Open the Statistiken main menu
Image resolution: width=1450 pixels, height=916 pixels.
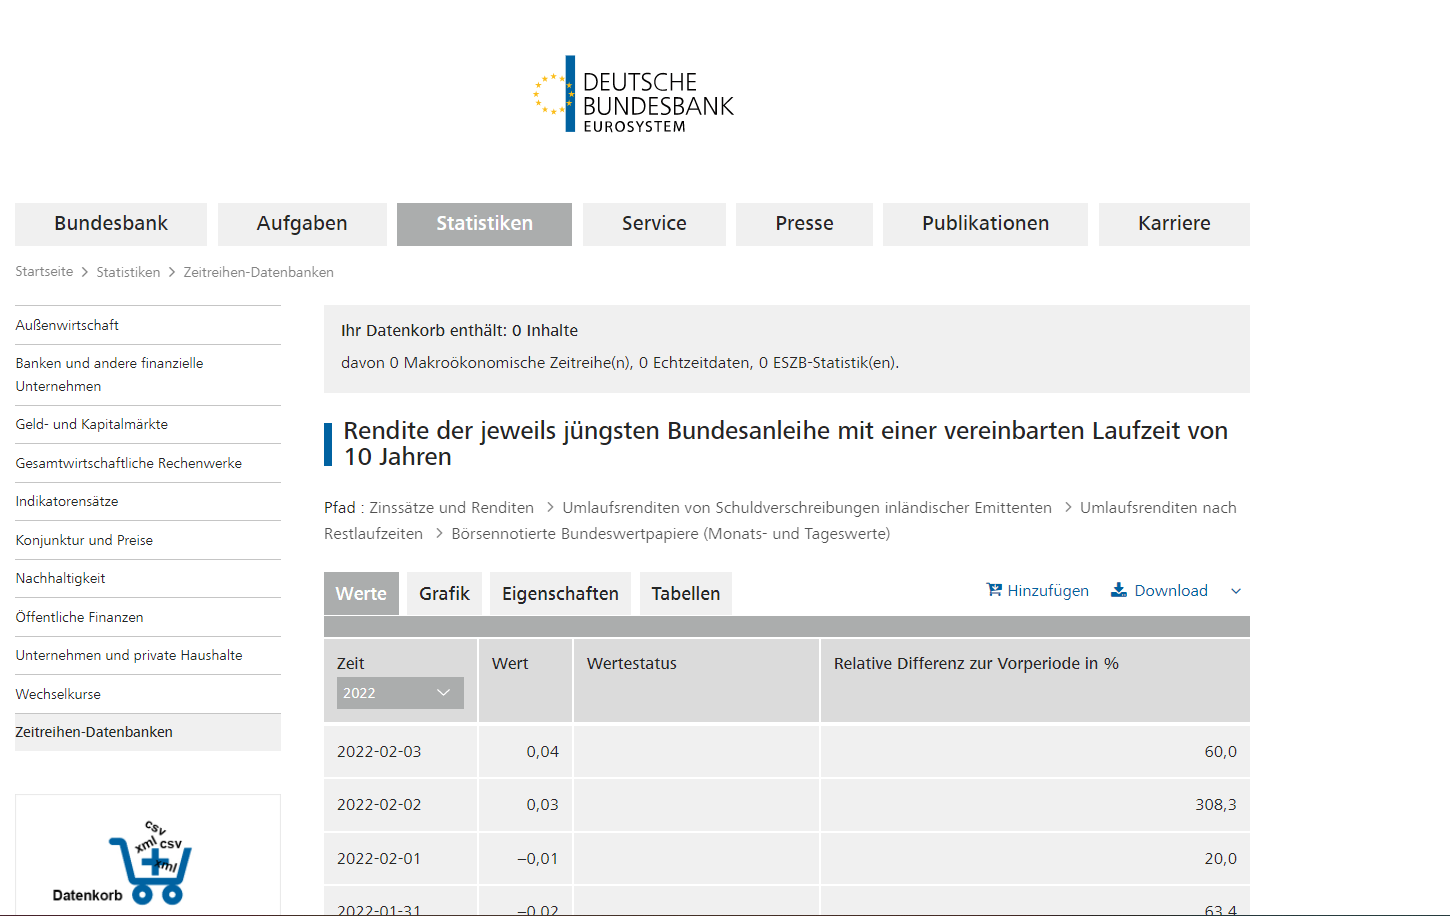484,224
